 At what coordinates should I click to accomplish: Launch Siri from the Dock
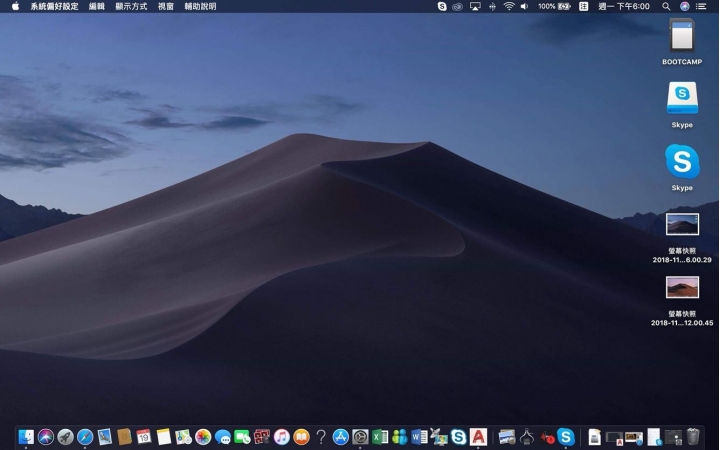pos(46,437)
